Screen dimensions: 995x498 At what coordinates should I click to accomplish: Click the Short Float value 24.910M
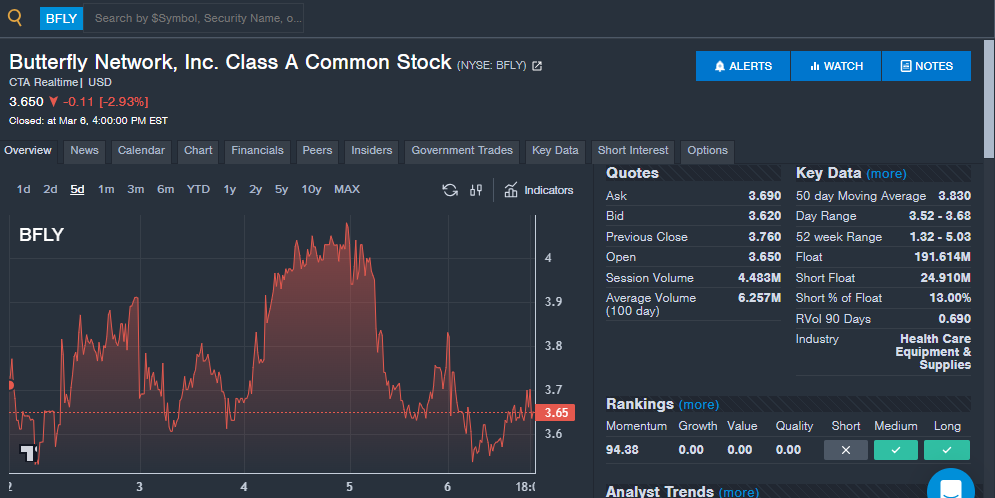point(946,278)
